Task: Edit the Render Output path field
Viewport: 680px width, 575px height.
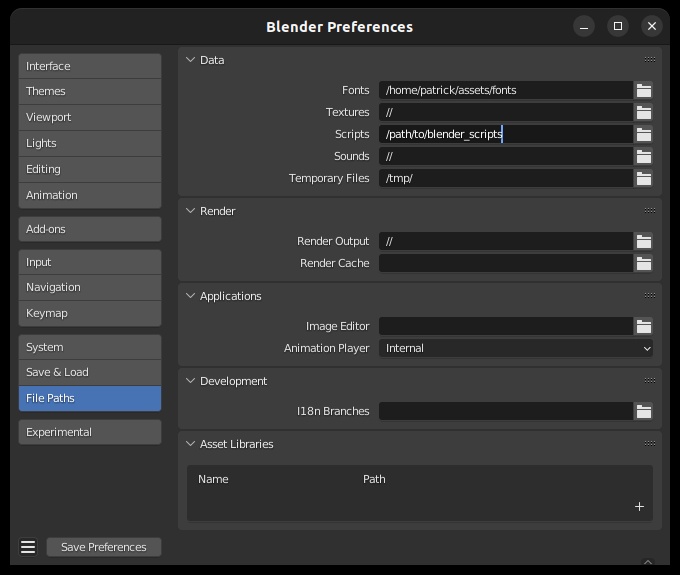Action: pyautogui.click(x=506, y=241)
